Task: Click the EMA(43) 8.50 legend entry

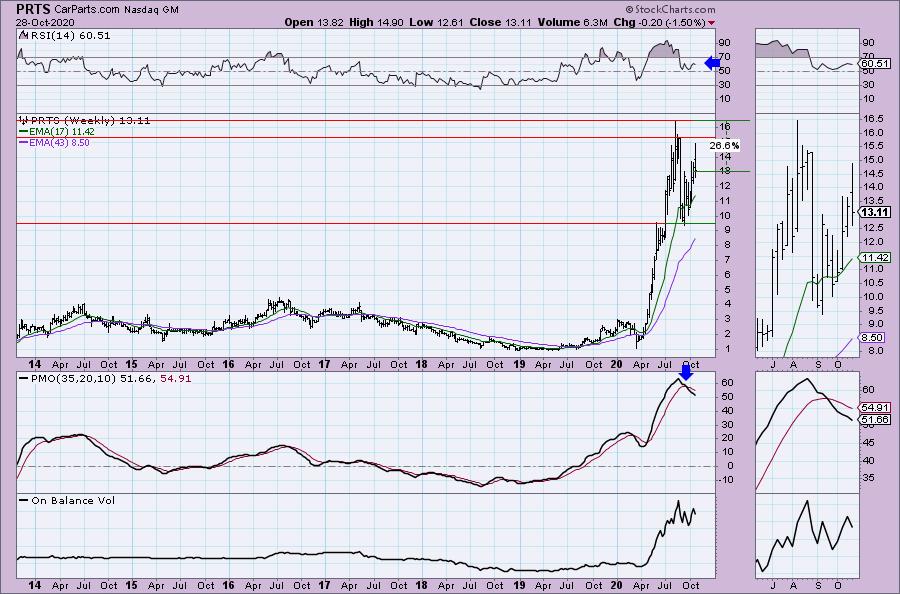Action: pos(59,142)
